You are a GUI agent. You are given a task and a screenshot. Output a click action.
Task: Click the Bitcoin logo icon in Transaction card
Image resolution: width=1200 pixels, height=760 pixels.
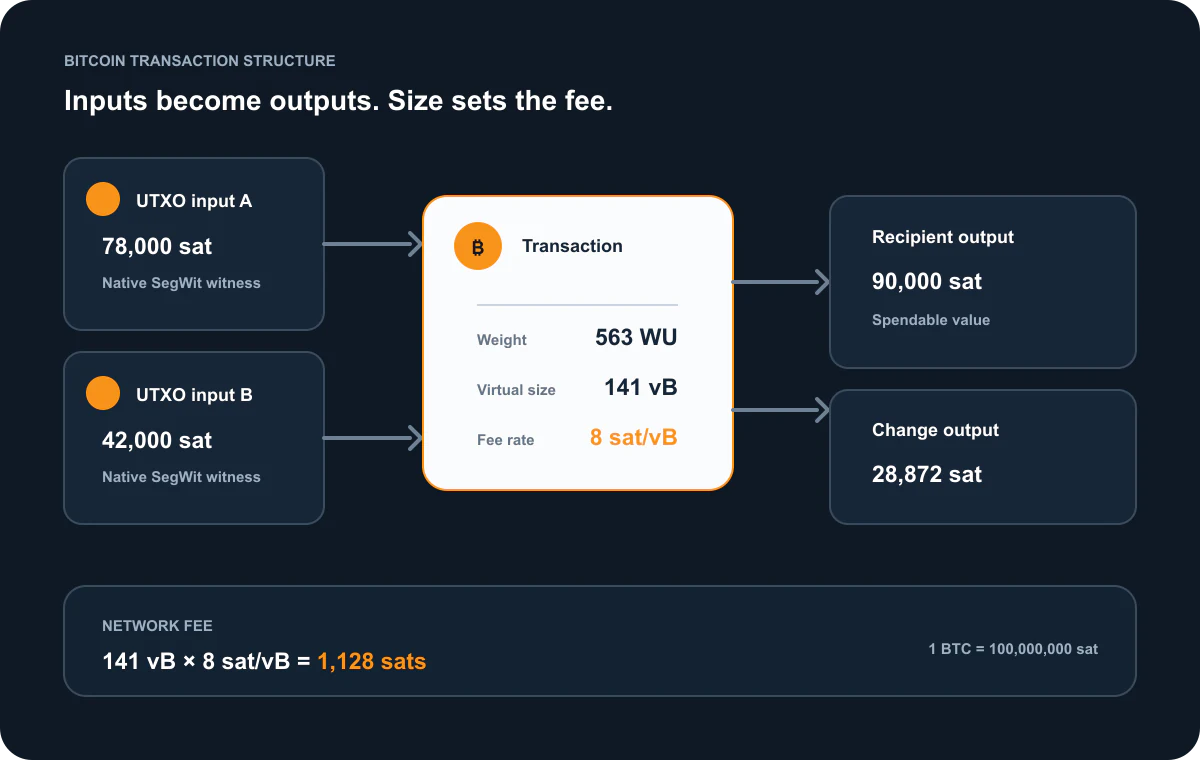click(478, 246)
